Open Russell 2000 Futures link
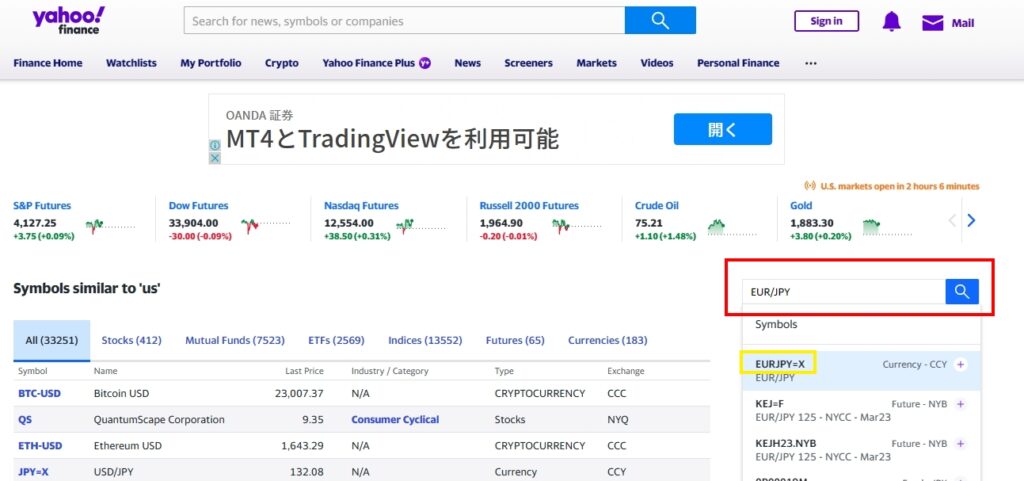 click(529, 206)
